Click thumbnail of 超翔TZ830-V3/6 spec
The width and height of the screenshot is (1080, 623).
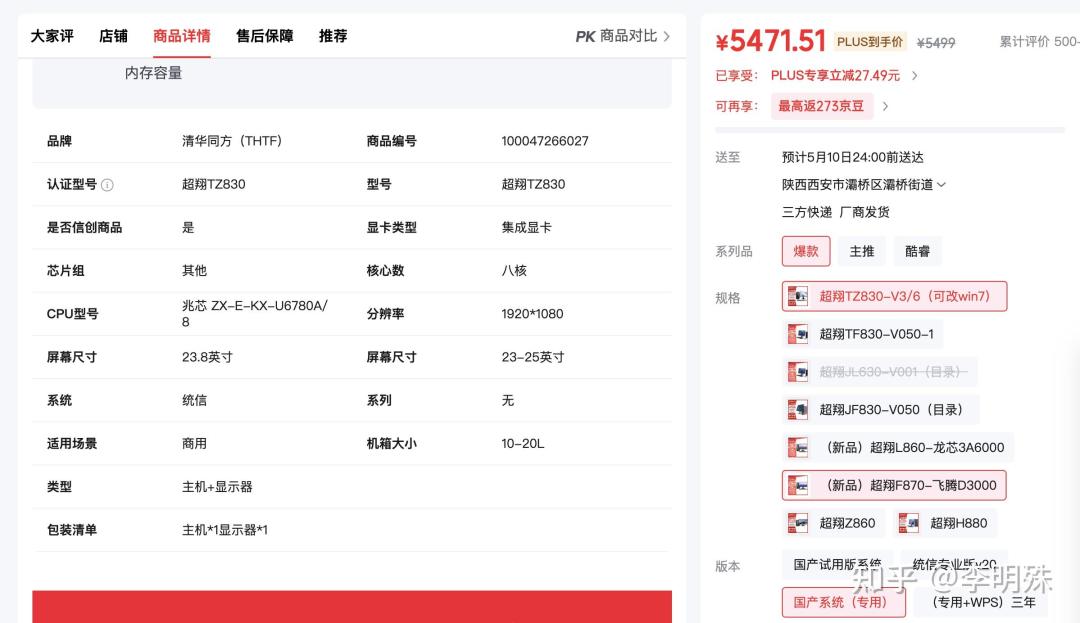coord(798,296)
